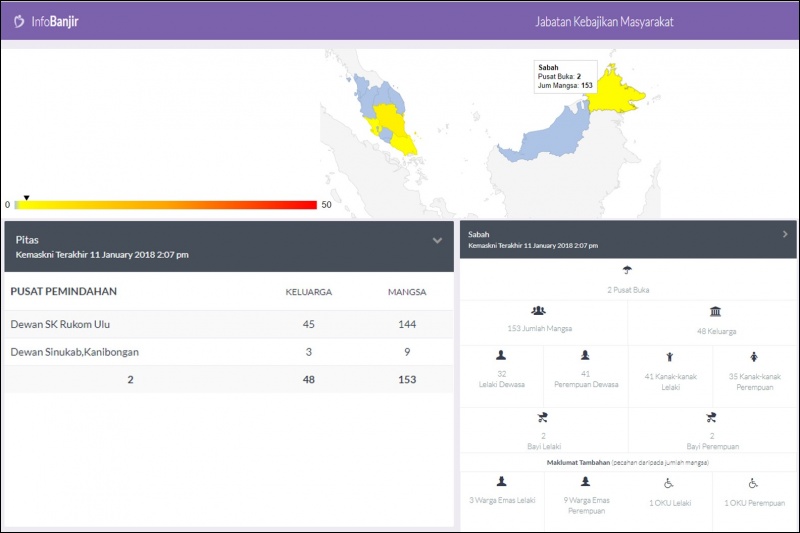Click the 45 keluarga value cell
This screenshot has width=800, height=533.
click(x=309, y=324)
